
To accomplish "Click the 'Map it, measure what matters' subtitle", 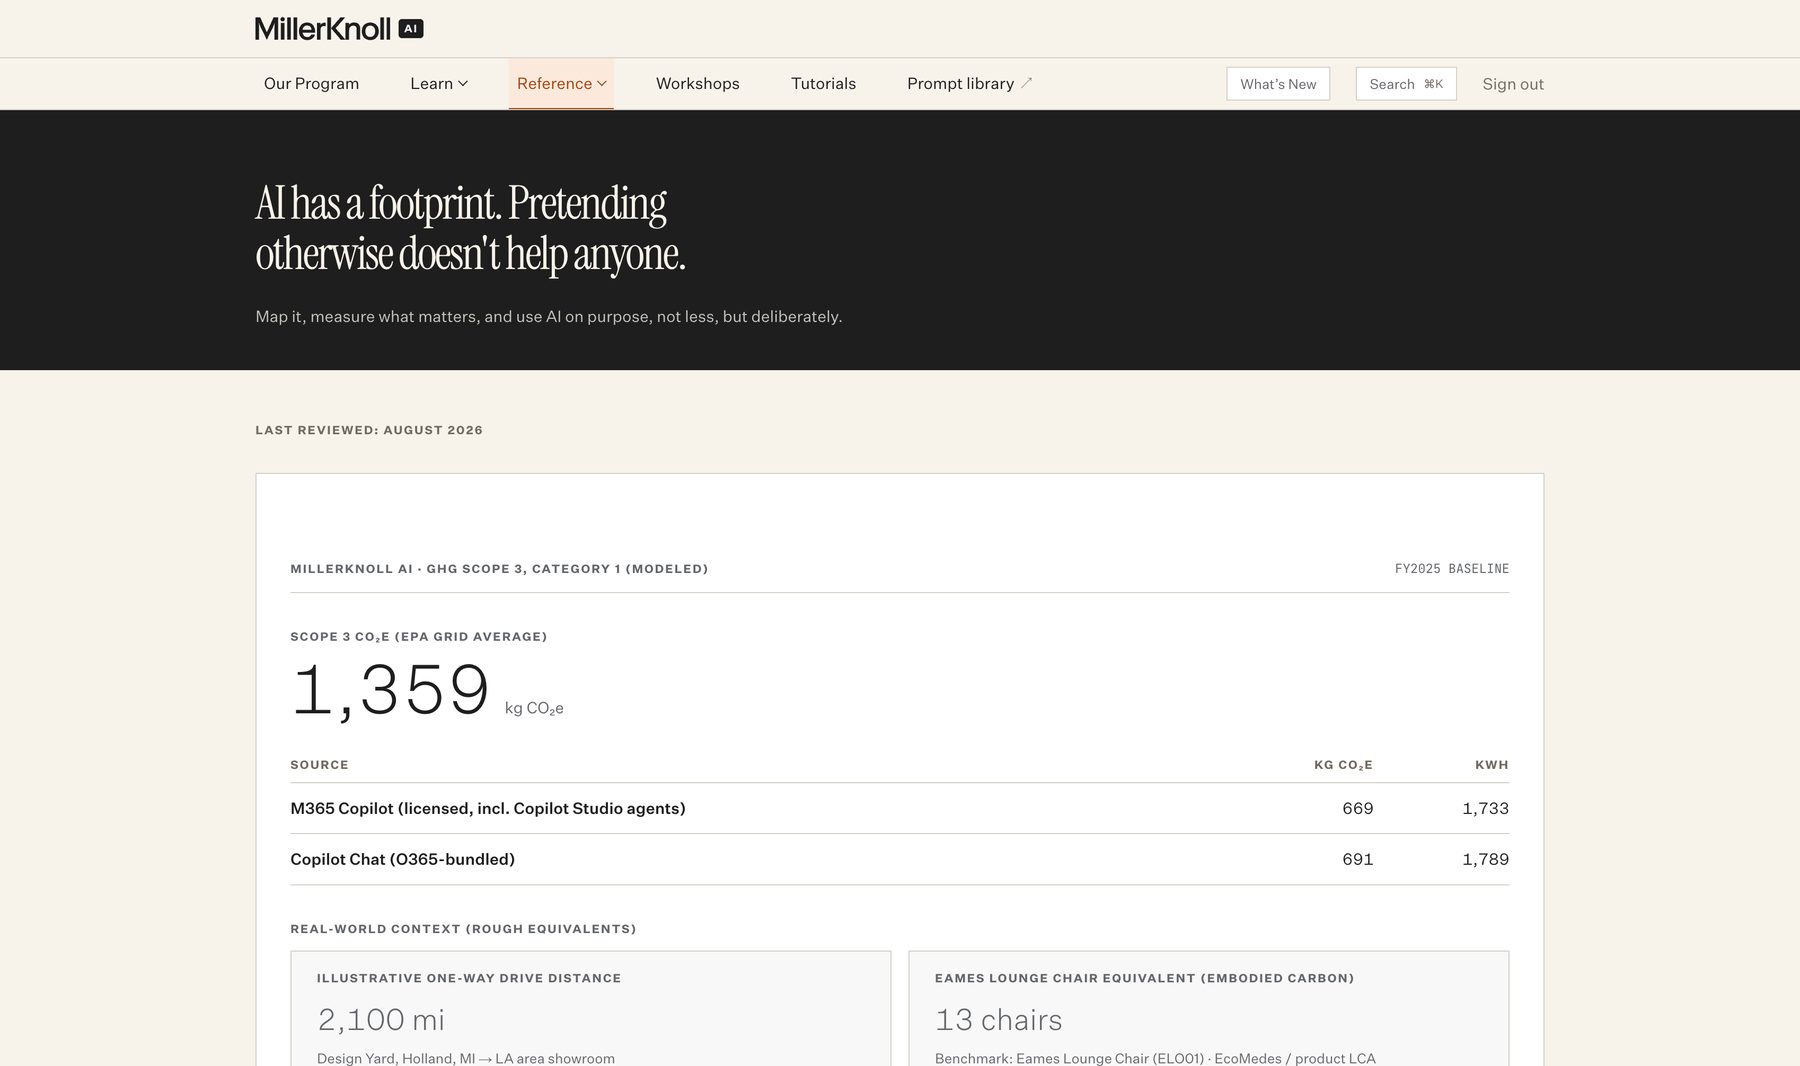I will 549,317.
